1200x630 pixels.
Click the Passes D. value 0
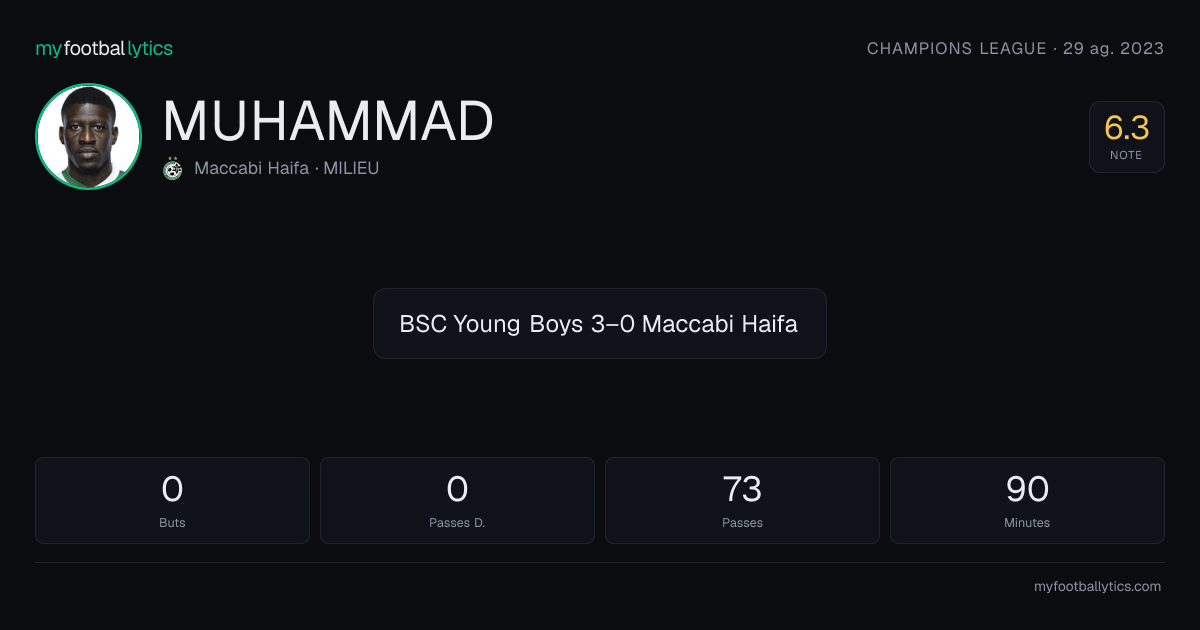pos(457,489)
